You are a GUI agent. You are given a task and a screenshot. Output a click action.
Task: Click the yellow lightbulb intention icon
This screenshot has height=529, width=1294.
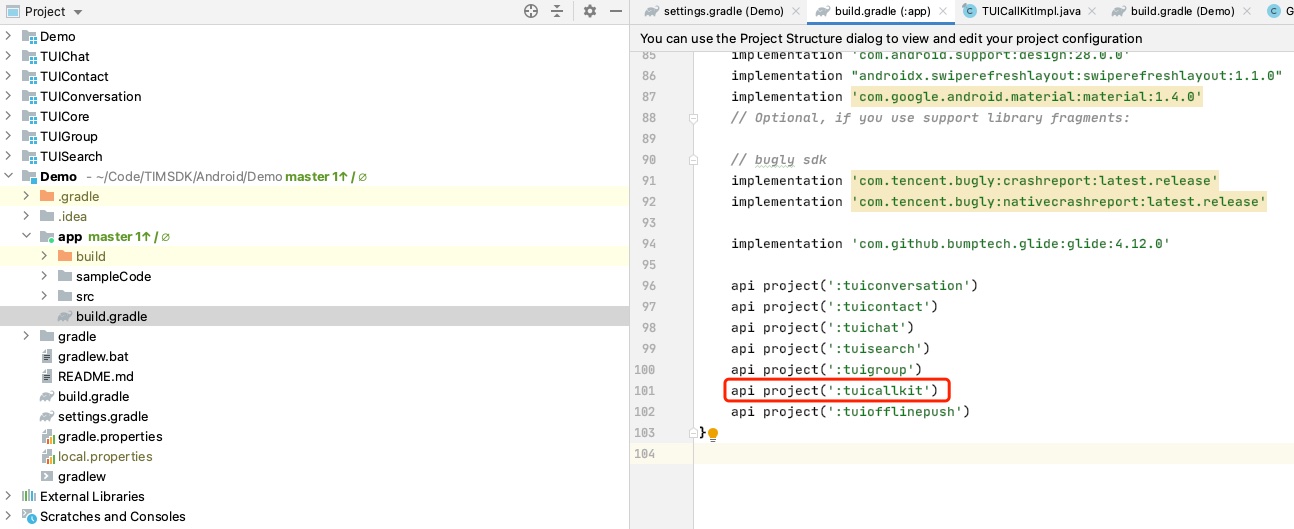713,434
